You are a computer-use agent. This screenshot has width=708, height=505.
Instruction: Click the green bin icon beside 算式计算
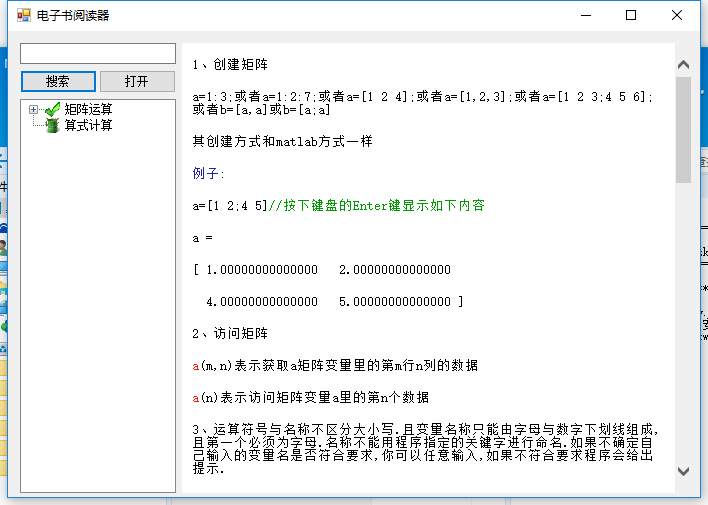tap(52, 125)
